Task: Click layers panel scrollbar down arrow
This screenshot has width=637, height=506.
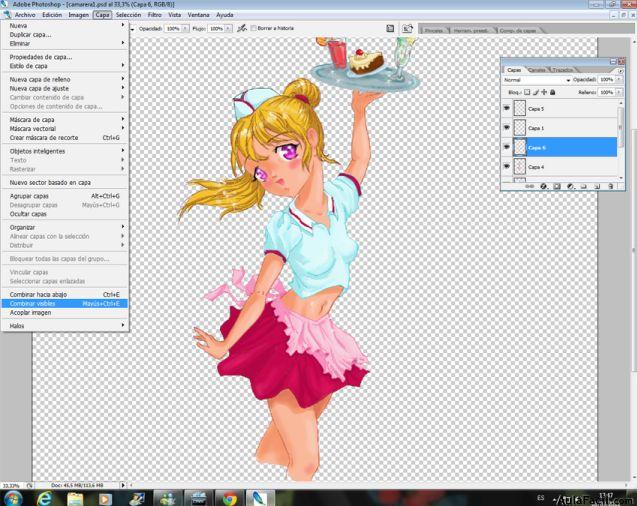Action: (620, 177)
